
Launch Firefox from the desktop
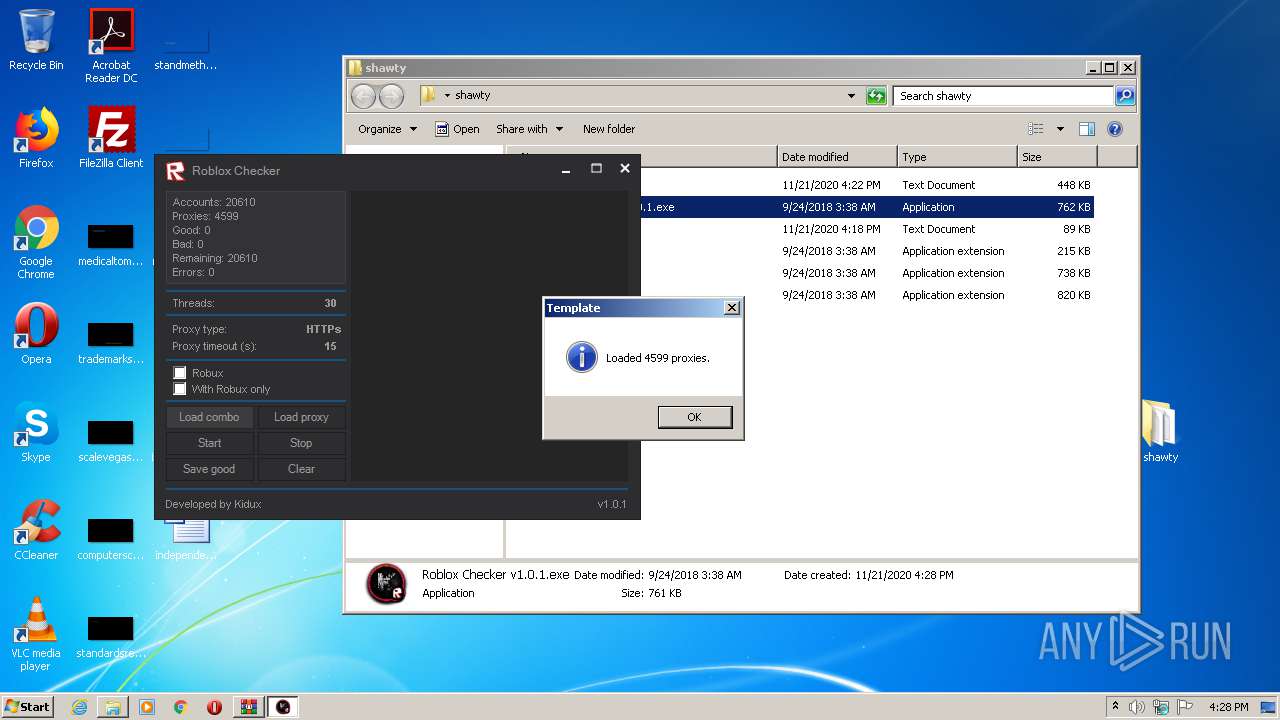tap(36, 138)
